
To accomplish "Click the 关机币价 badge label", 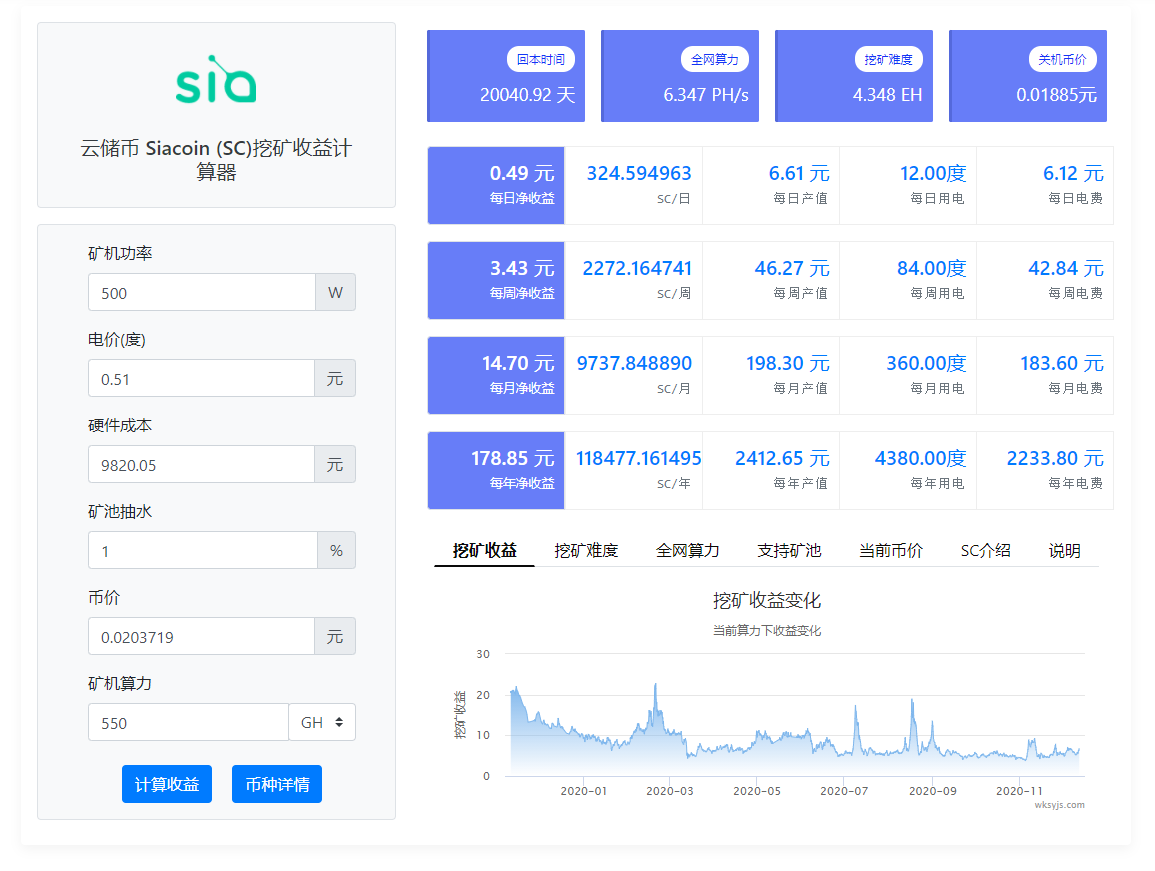I will 1062,60.
